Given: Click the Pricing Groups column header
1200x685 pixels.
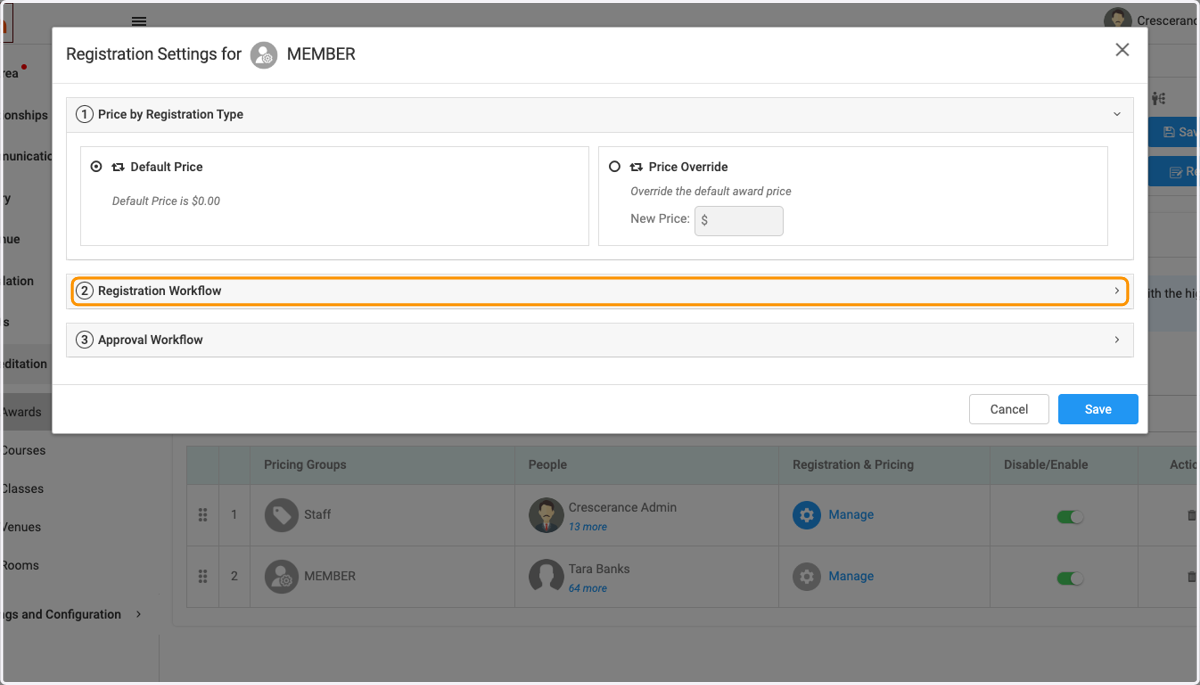Looking at the screenshot, I should pyautogui.click(x=305, y=464).
